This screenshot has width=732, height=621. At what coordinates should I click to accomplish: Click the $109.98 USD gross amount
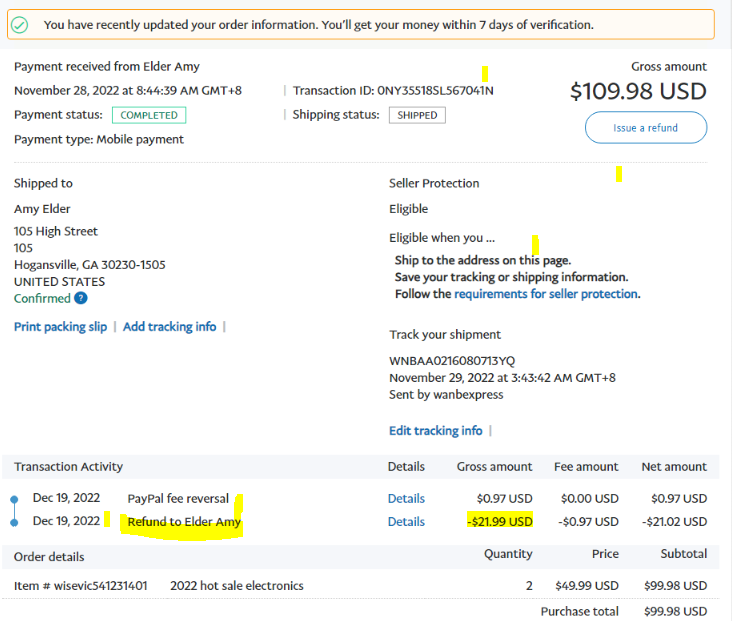click(638, 92)
